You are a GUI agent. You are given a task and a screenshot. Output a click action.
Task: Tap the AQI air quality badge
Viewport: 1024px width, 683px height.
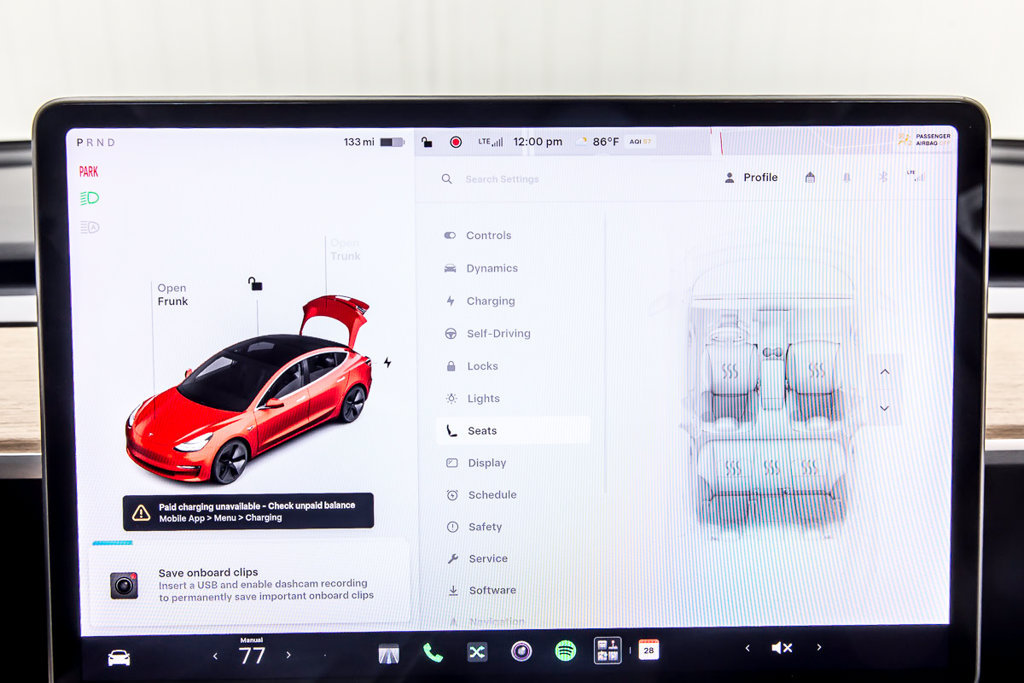tap(640, 141)
